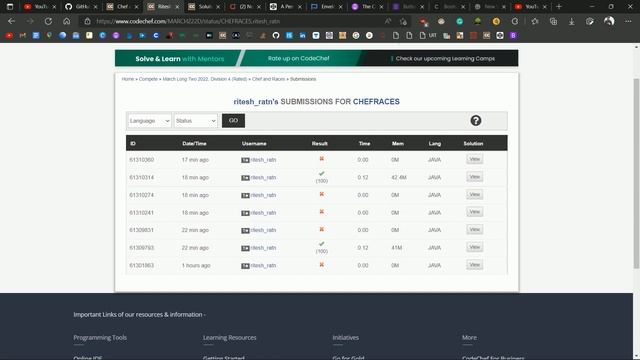Click the read aloud icon in address bar

387,21
